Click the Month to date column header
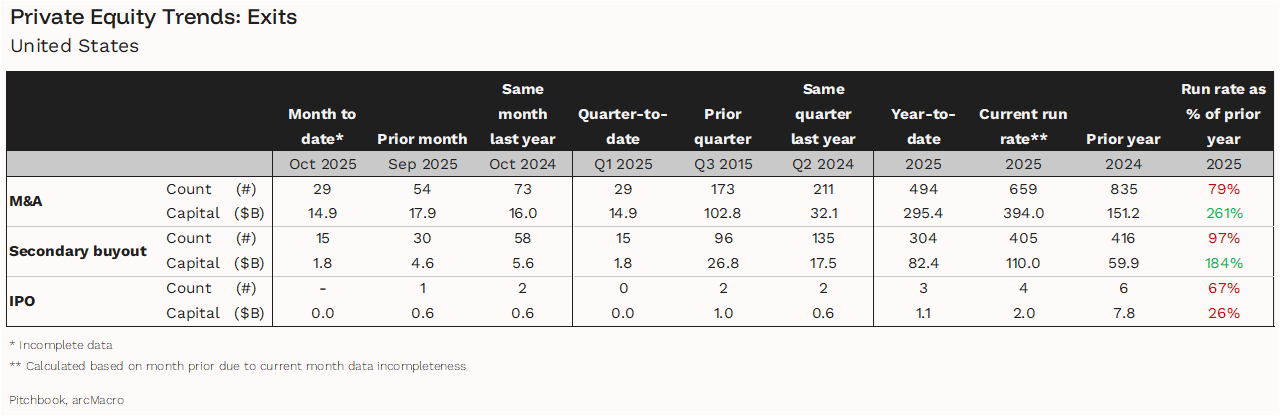 (x=322, y=126)
